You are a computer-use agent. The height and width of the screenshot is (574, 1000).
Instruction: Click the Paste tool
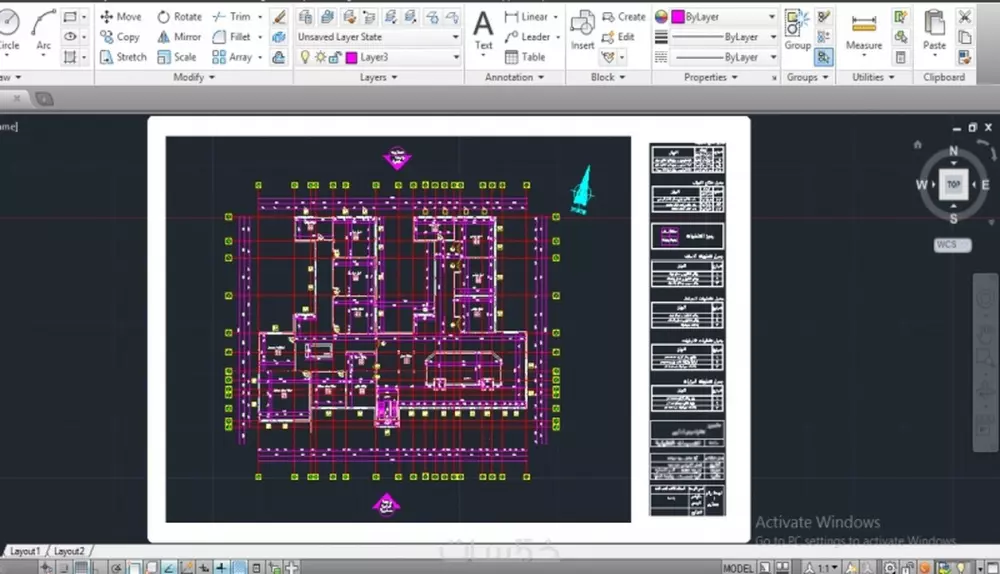coord(934,31)
